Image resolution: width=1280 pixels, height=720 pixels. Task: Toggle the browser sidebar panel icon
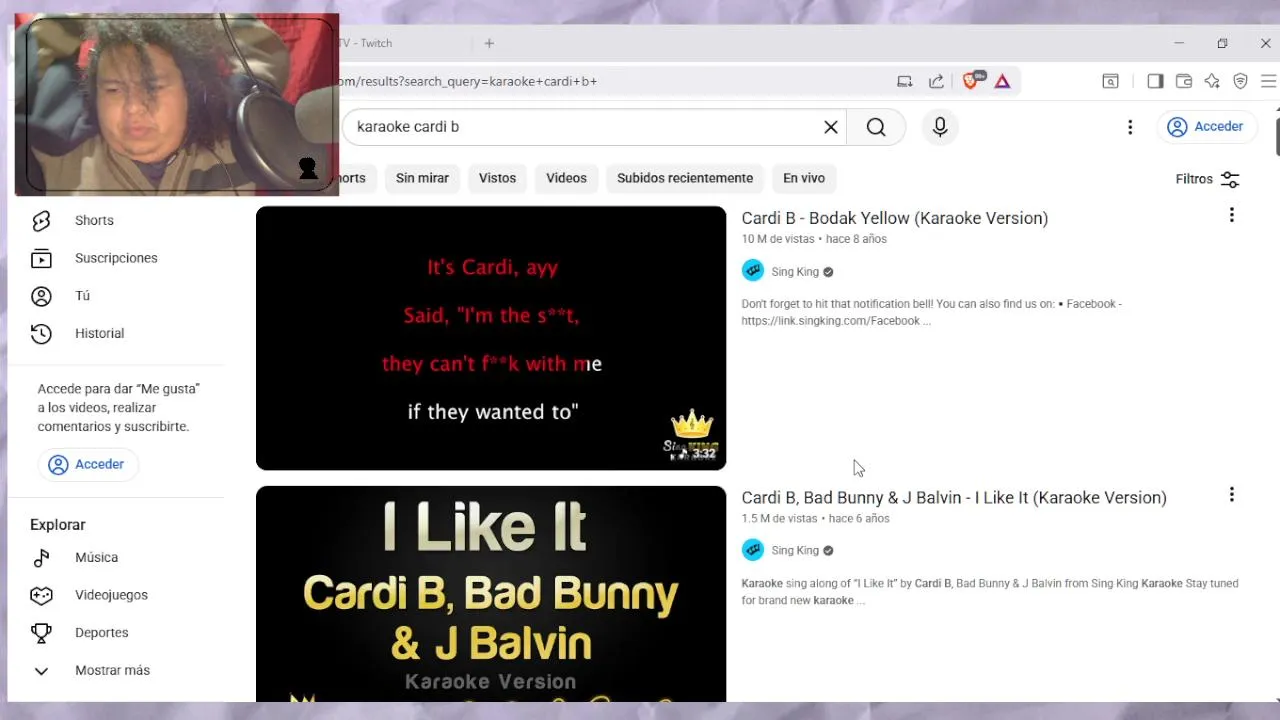pos(1155,81)
